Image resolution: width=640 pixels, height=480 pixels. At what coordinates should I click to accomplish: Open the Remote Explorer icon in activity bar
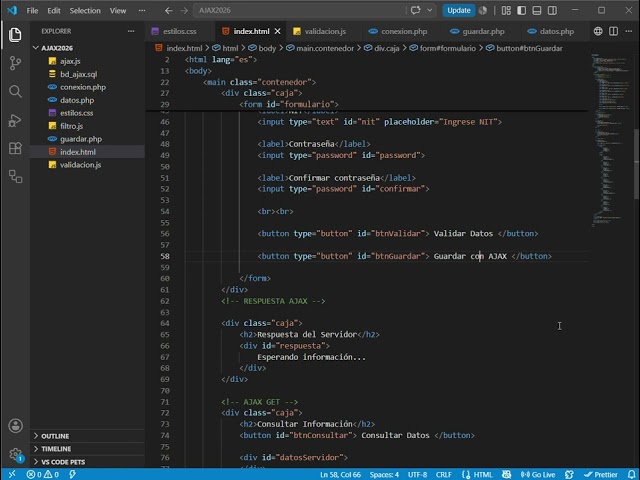15,176
